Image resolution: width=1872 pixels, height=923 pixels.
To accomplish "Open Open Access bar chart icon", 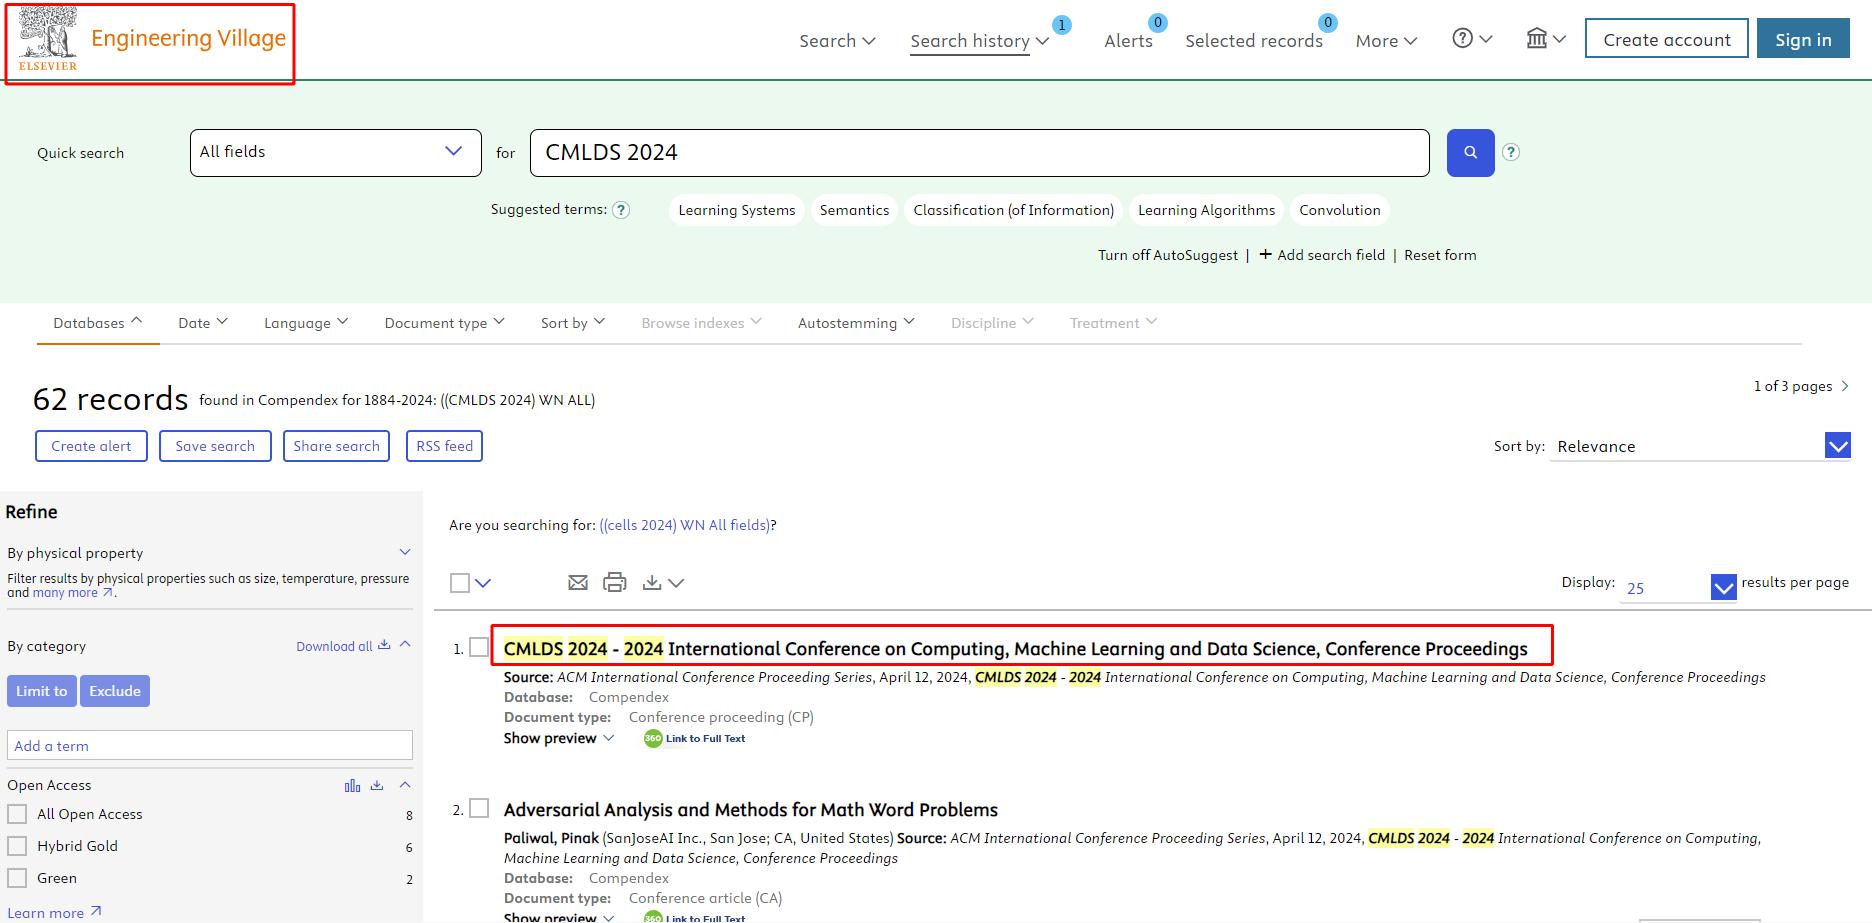I will point(352,786).
